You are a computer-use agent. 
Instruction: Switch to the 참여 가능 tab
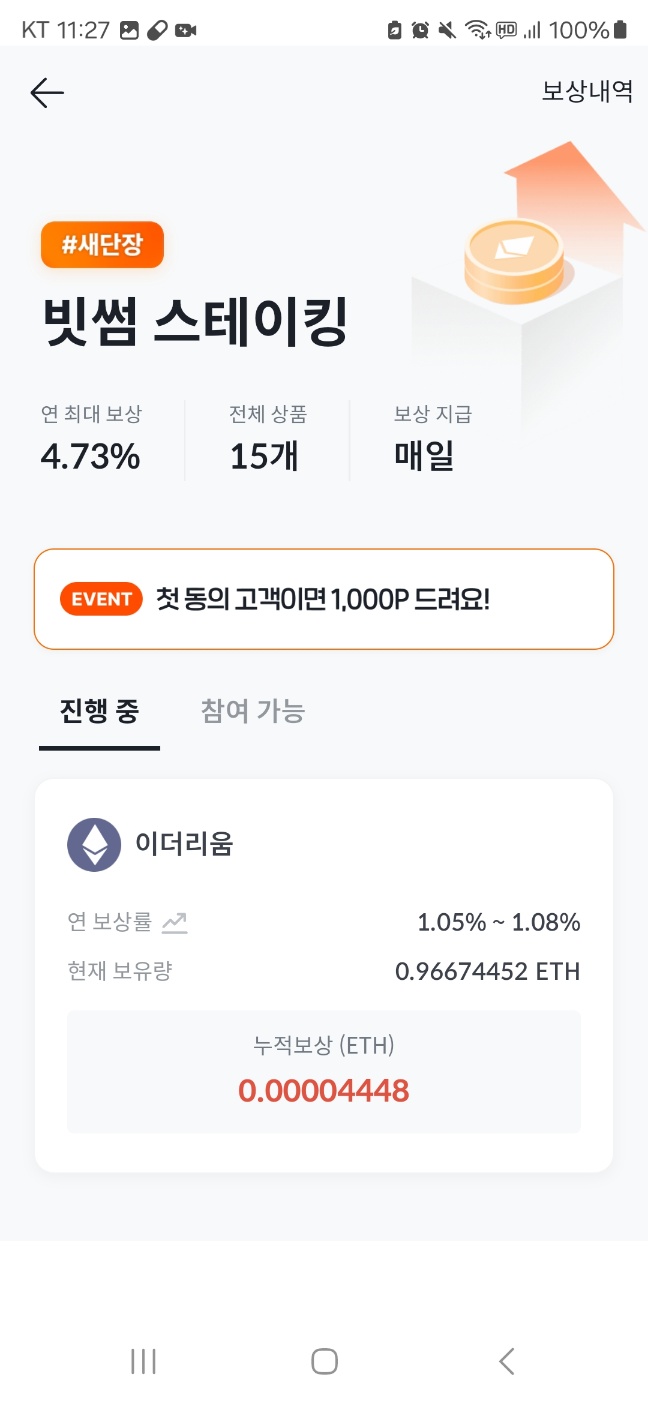coord(253,712)
